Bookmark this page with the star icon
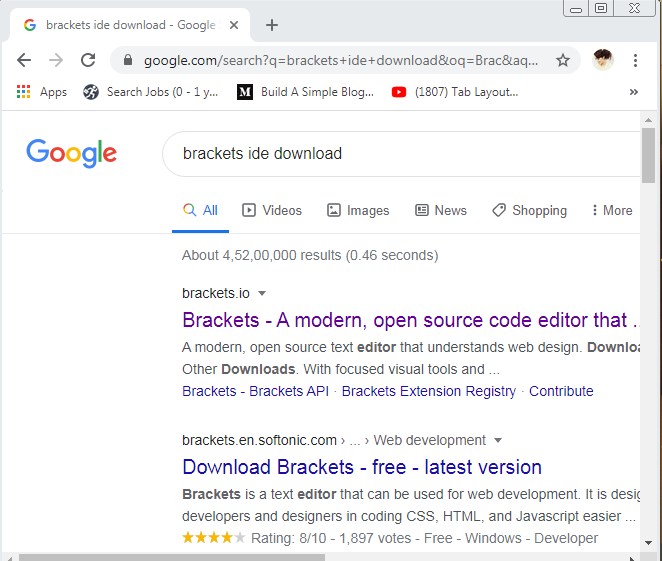 pos(563,60)
